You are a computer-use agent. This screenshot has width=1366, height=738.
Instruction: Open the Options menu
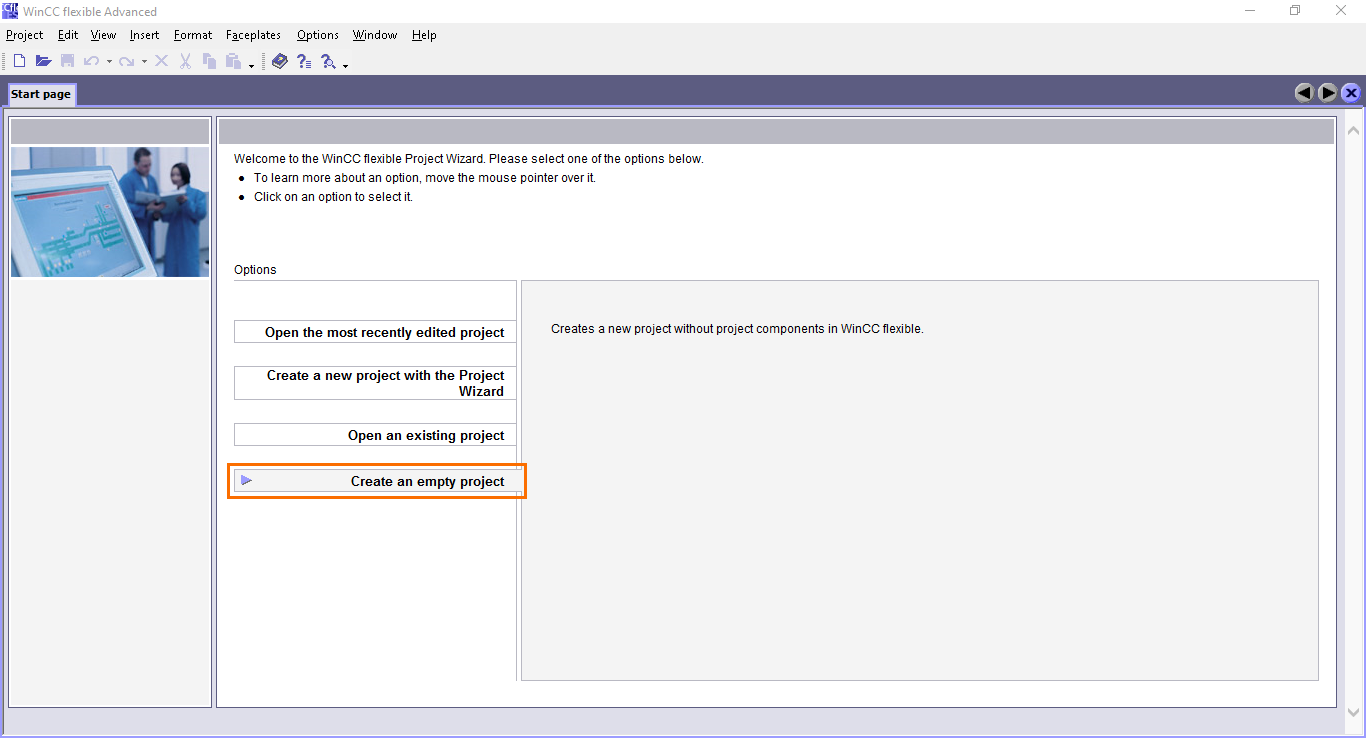(x=318, y=35)
